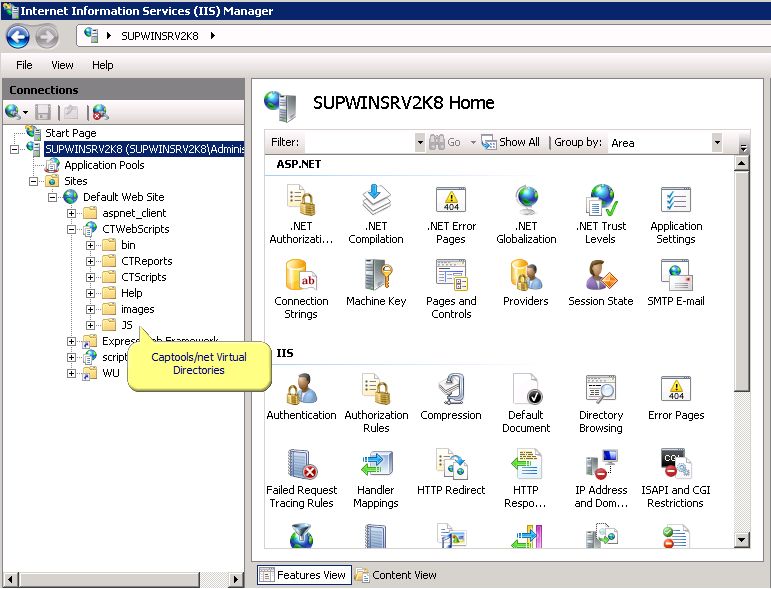
Task: Select Start Page in Connections tree
Action: [x=70, y=133]
